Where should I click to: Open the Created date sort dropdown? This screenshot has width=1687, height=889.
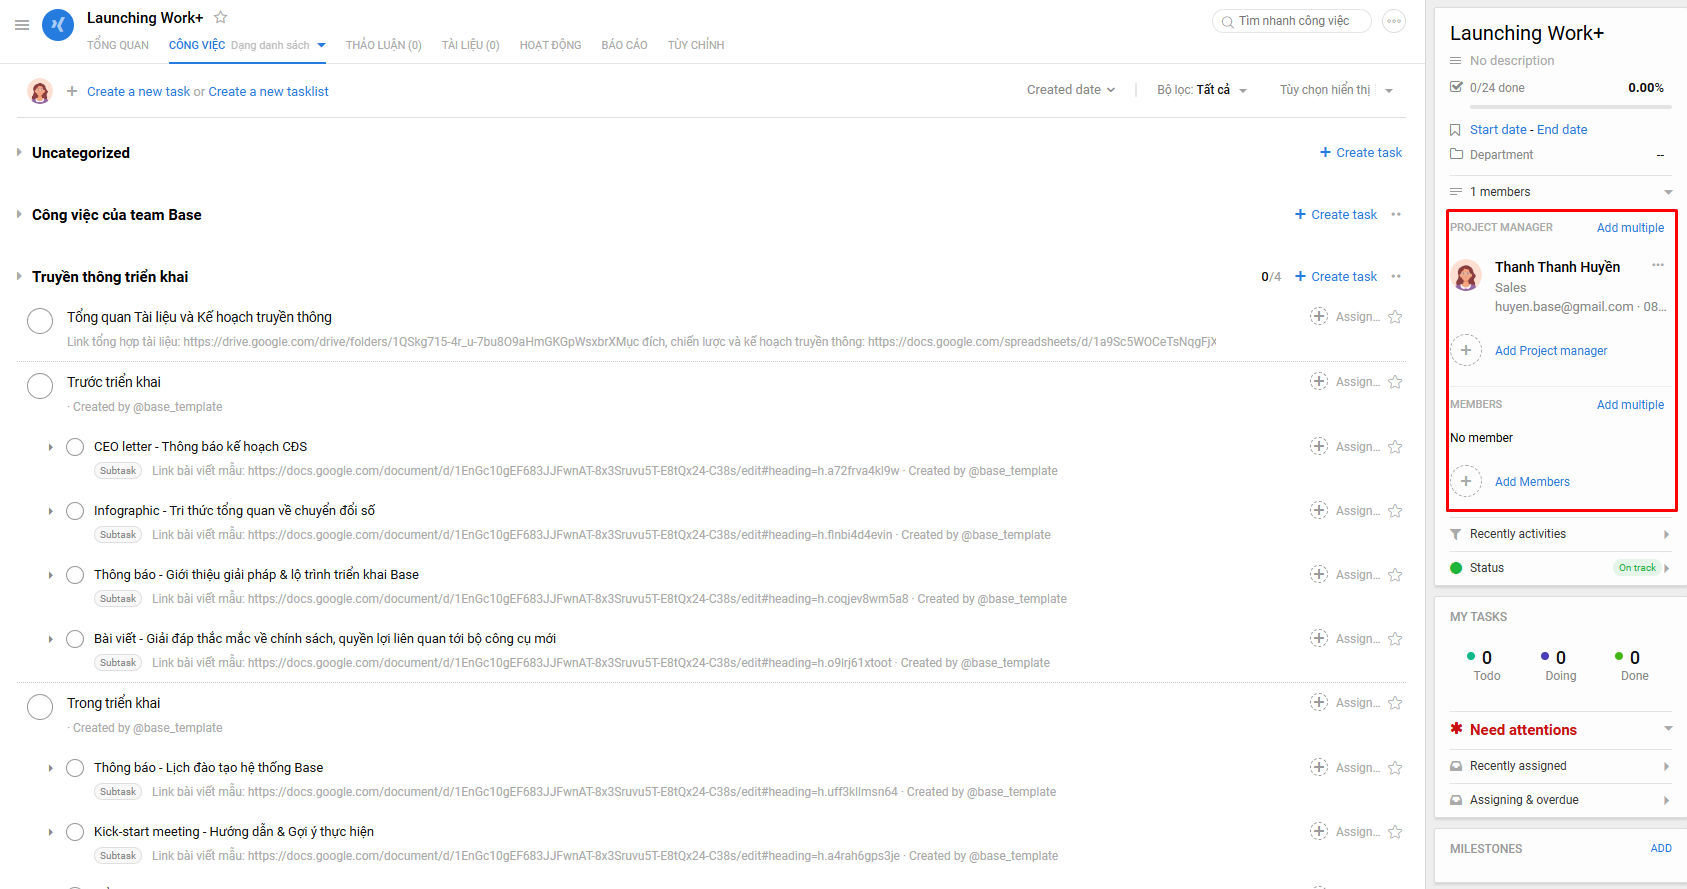click(1070, 90)
